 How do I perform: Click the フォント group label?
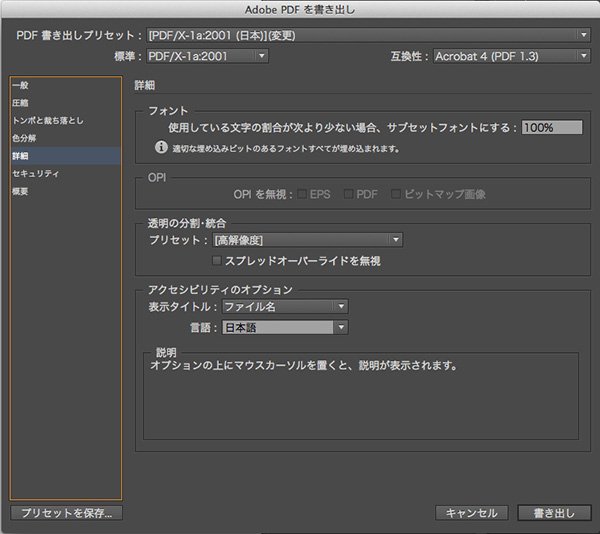(x=168, y=111)
